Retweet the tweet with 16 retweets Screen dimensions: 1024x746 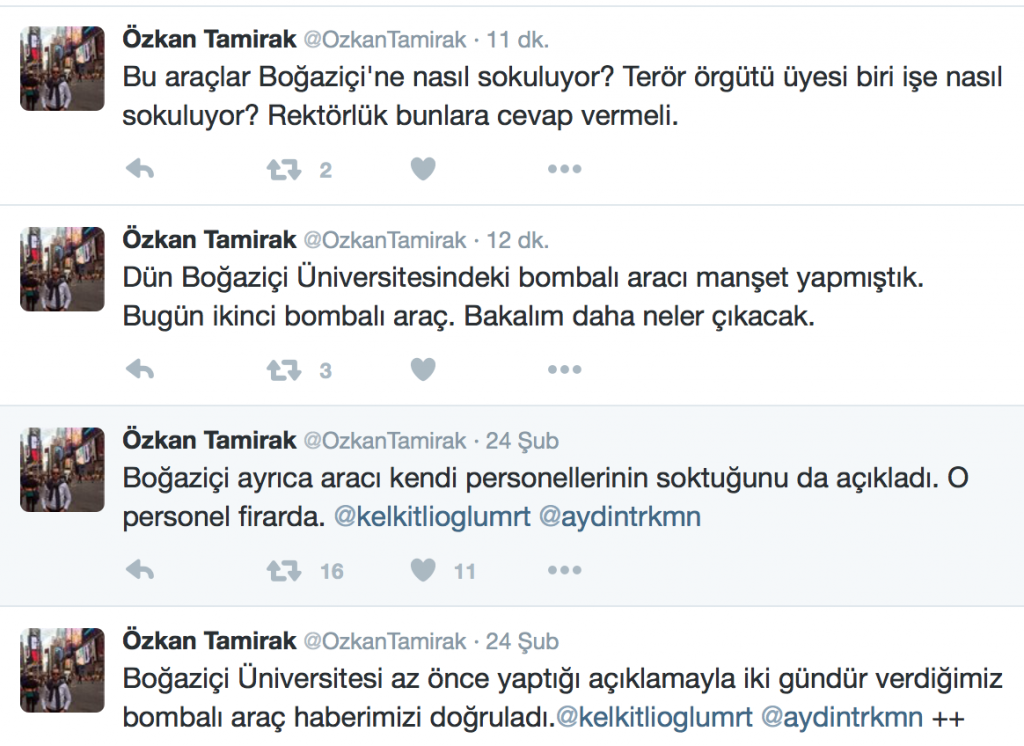pos(284,570)
